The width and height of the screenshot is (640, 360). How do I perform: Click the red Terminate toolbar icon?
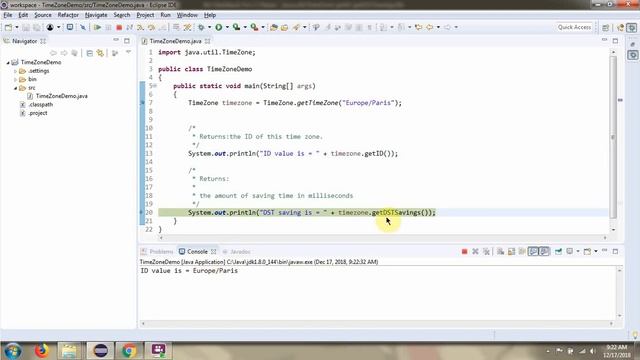coord(119,27)
